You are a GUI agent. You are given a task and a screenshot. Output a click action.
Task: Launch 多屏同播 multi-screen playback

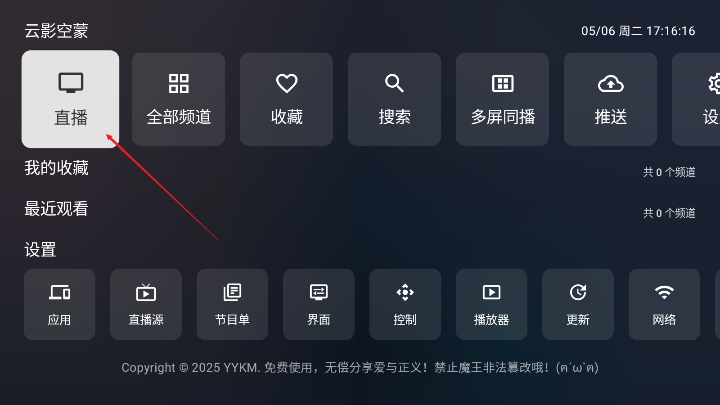502,99
